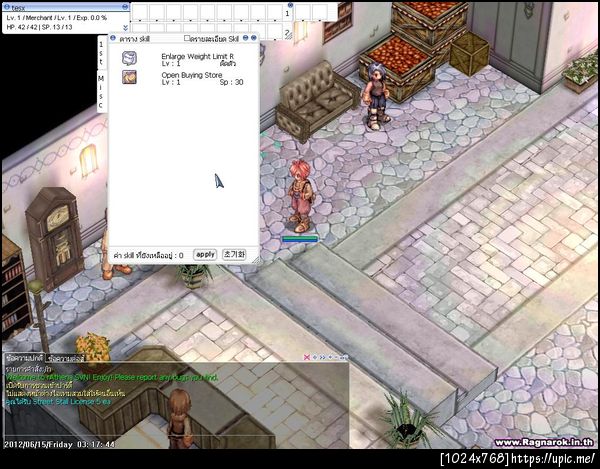Click the pink-haired merchant player character

click(x=301, y=196)
